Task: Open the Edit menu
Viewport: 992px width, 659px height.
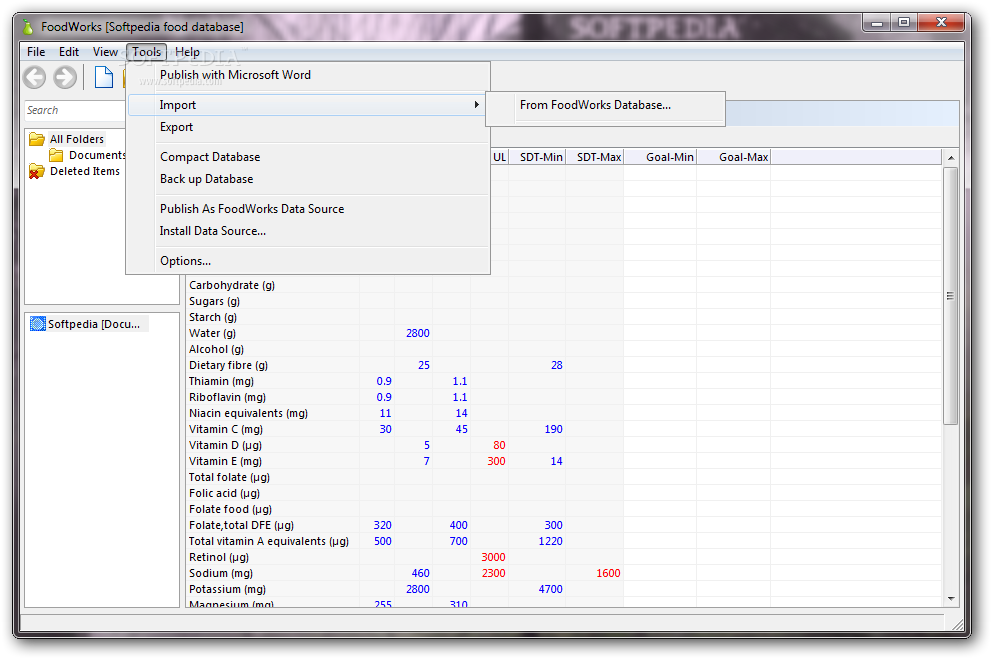Action: [69, 52]
